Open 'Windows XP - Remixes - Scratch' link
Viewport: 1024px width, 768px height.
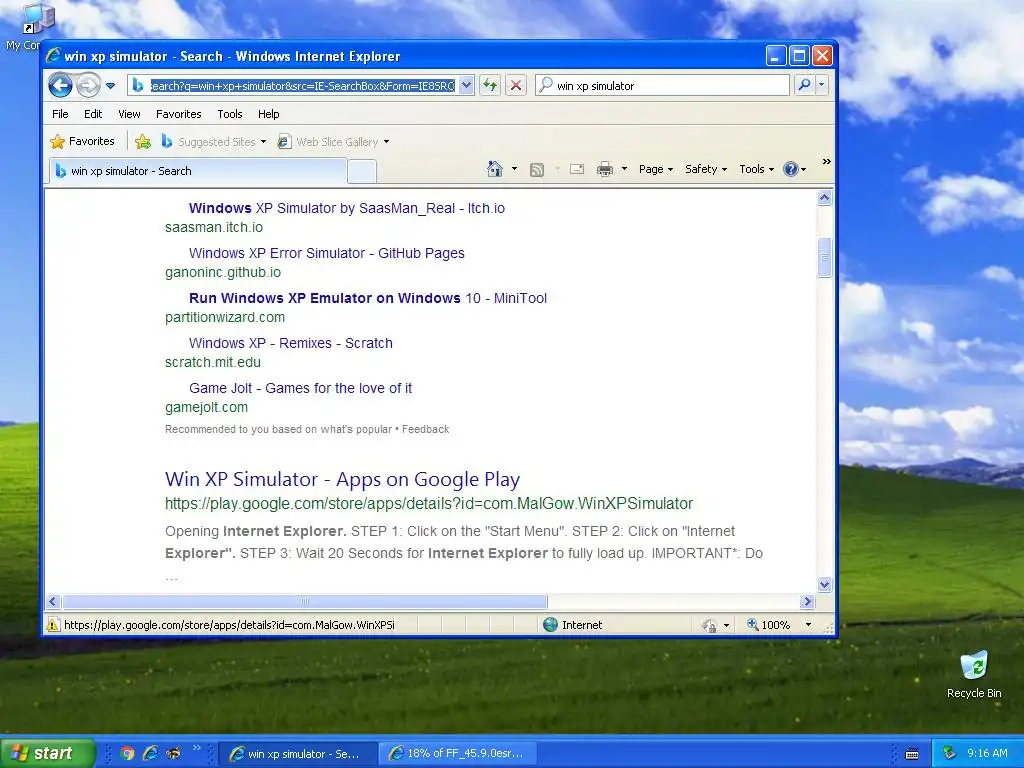[291, 344]
